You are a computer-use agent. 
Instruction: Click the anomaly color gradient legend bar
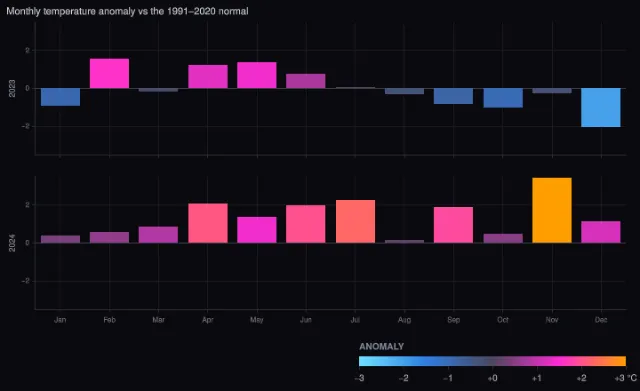pyautogui.click(x=492, y=361)
